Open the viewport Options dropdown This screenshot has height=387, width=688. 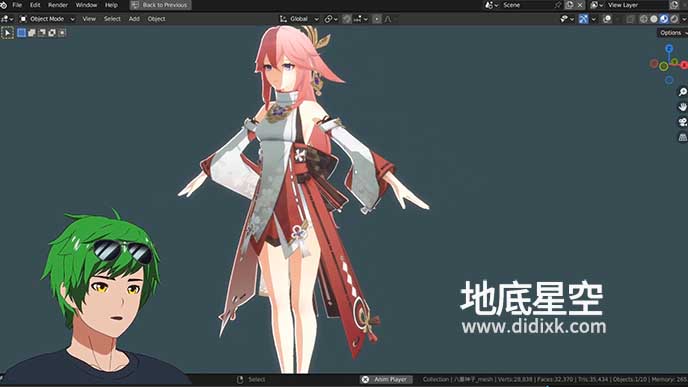click(x=673, y=33)
